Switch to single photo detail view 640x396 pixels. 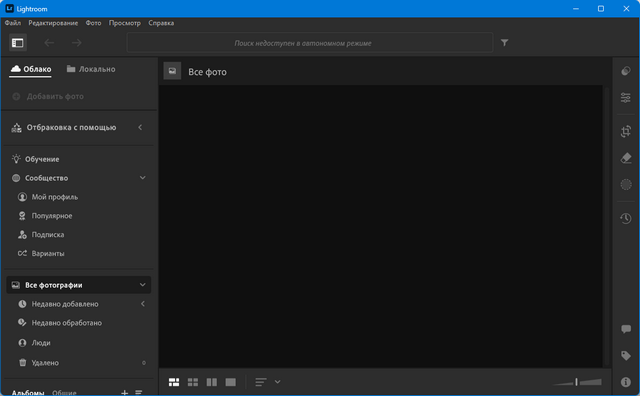click(x=231, y=382)
